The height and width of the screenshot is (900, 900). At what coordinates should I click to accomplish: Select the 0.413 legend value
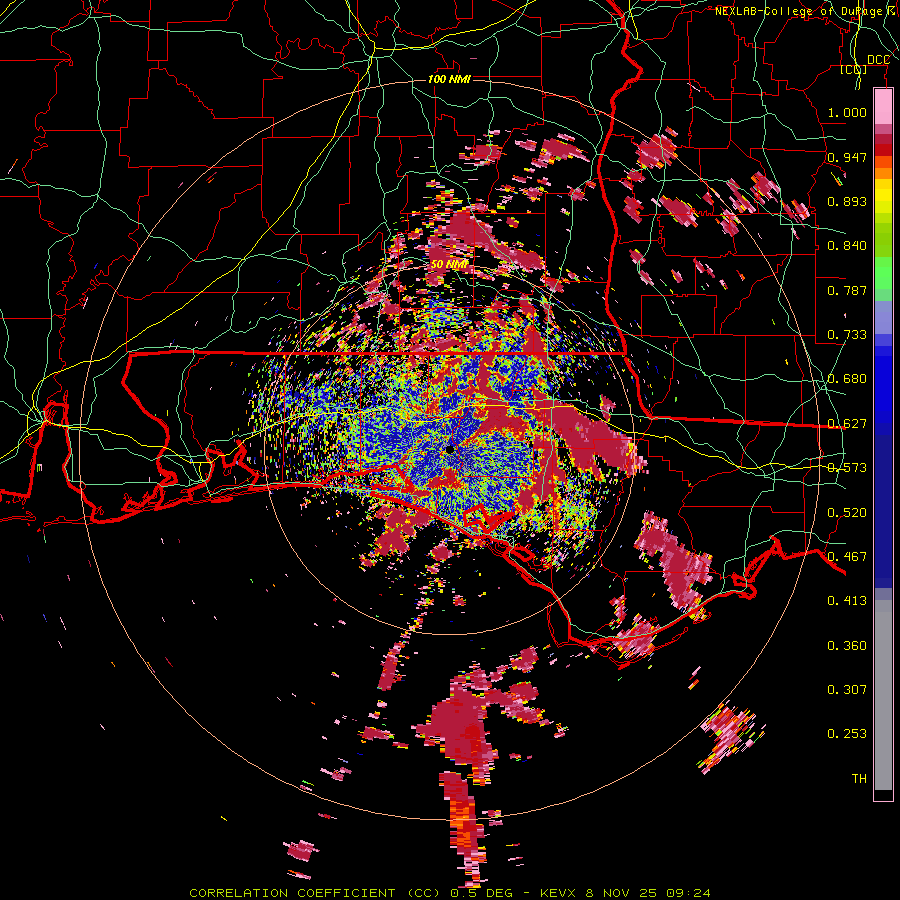click(847, 601)
